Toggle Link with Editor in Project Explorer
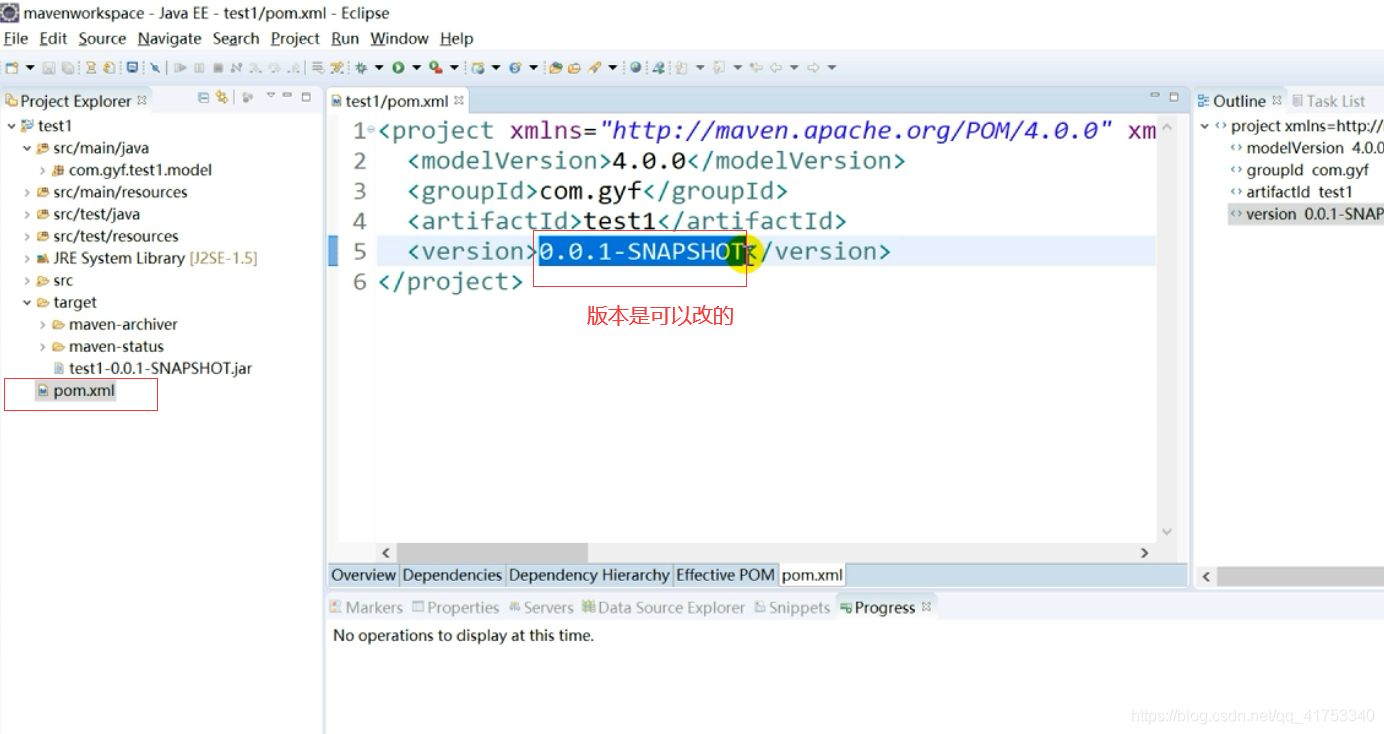This screenshot has width=1384, height=734. (x=221, y=97)
